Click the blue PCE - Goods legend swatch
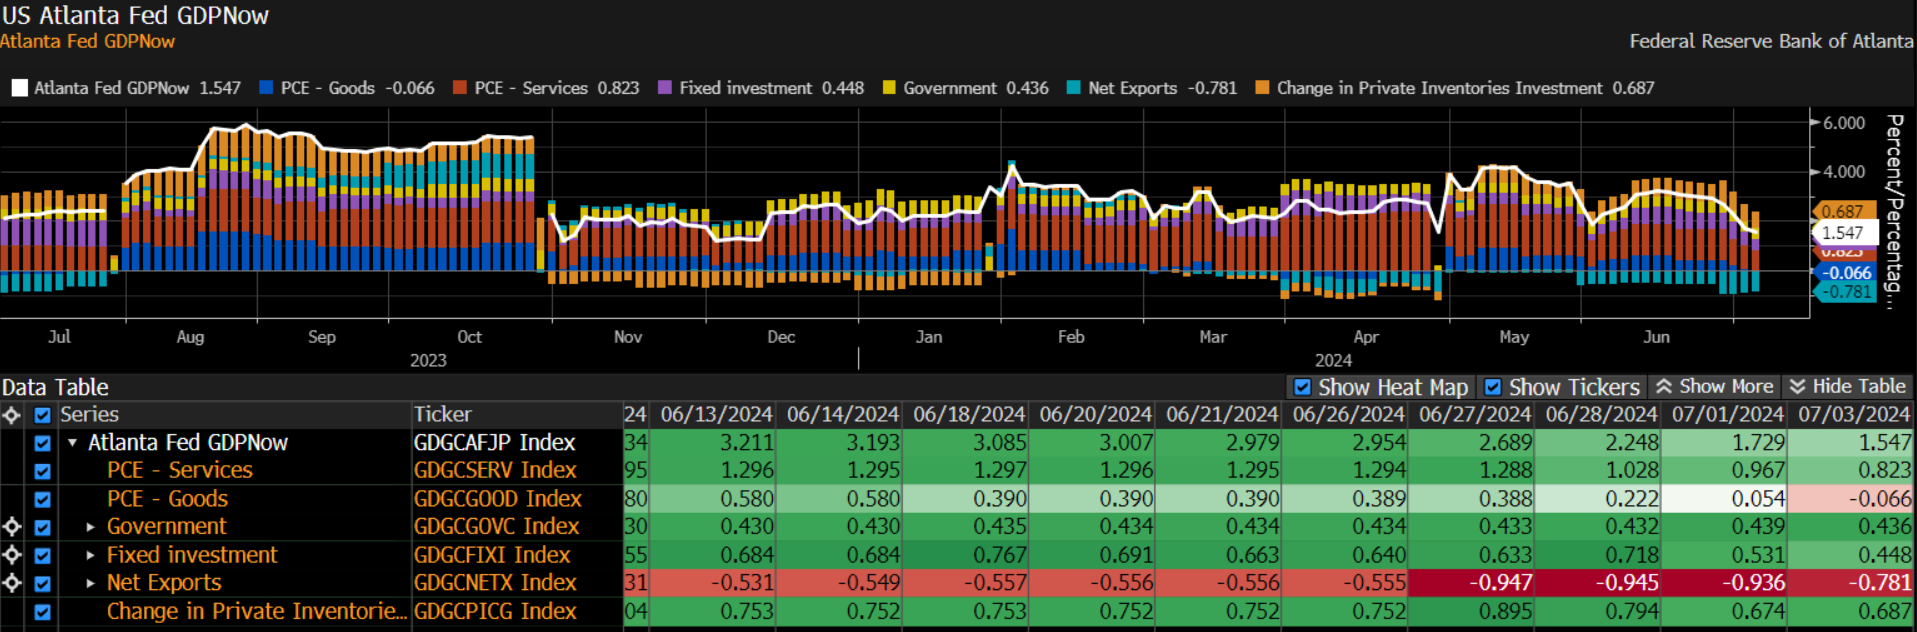The width and height of the screenshot is (1917, 632). click(266, 88)
